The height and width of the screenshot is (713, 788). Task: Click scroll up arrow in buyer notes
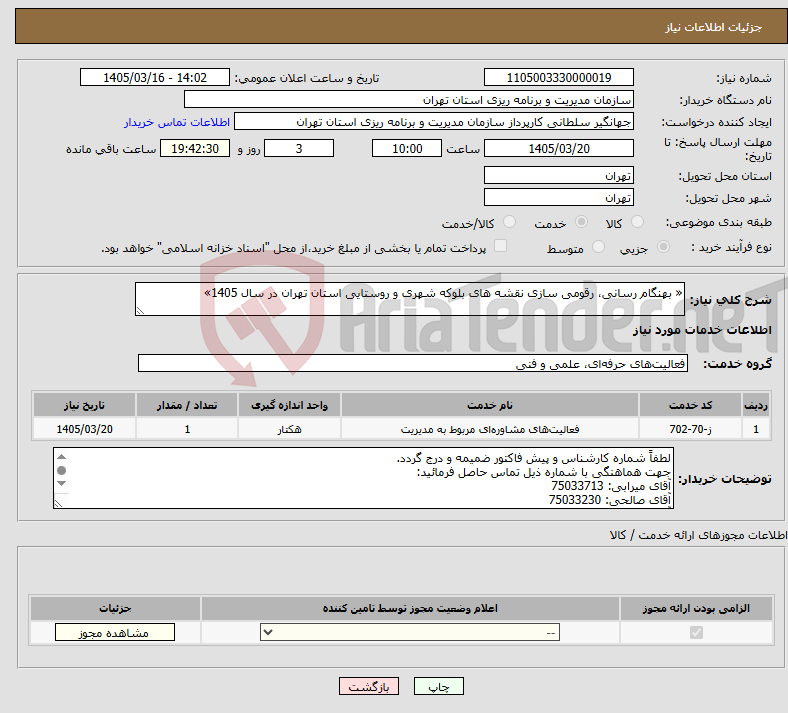pyautogui.click(x=61, y=457)
